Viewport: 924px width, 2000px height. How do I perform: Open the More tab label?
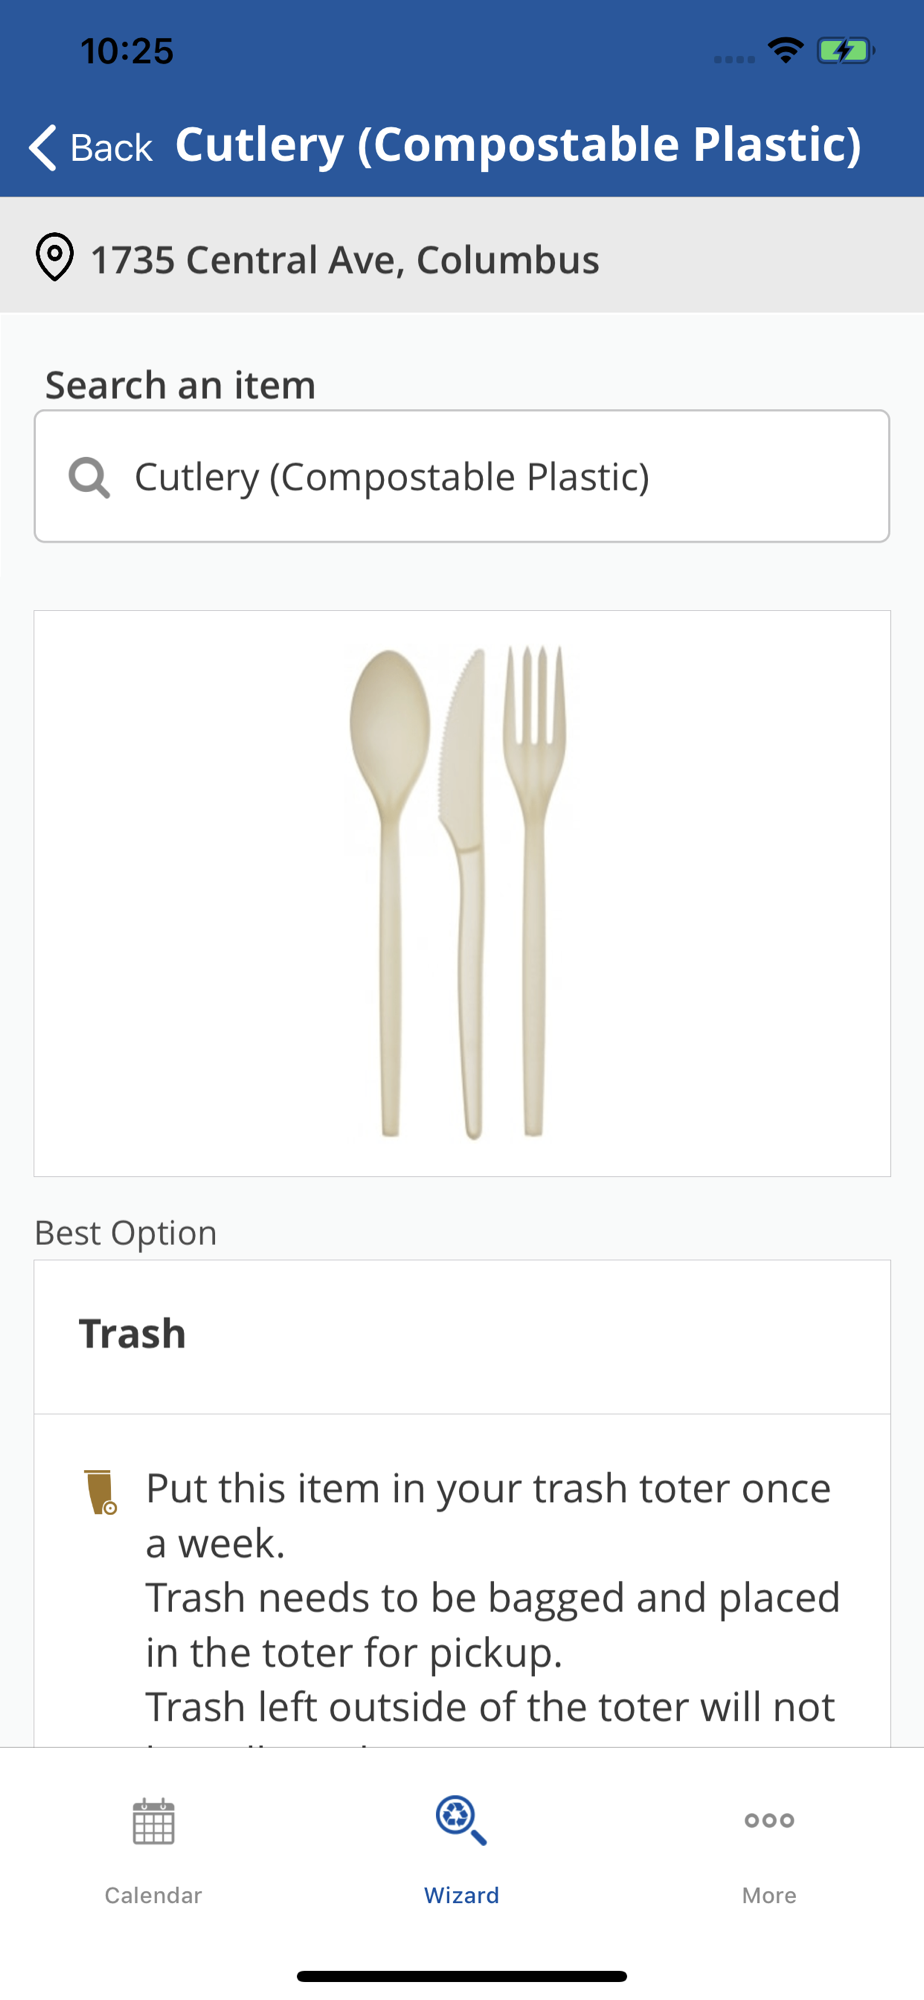[769, 1895]
